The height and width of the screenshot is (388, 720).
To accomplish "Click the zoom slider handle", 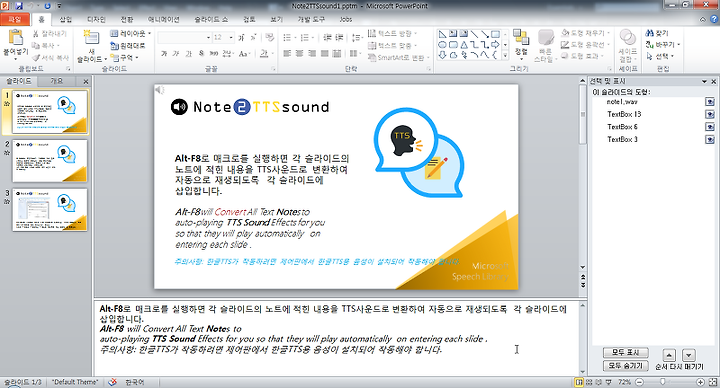I will click(x=663, y=382).
